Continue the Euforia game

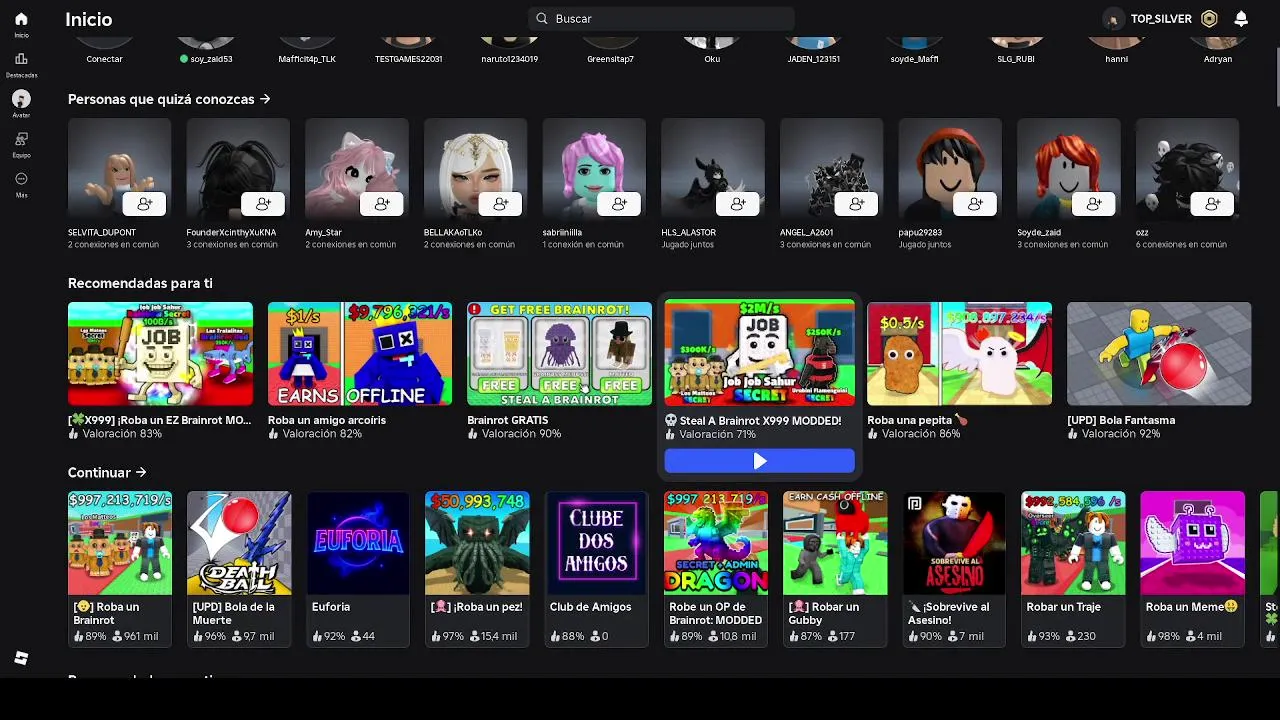pos(358,568)
